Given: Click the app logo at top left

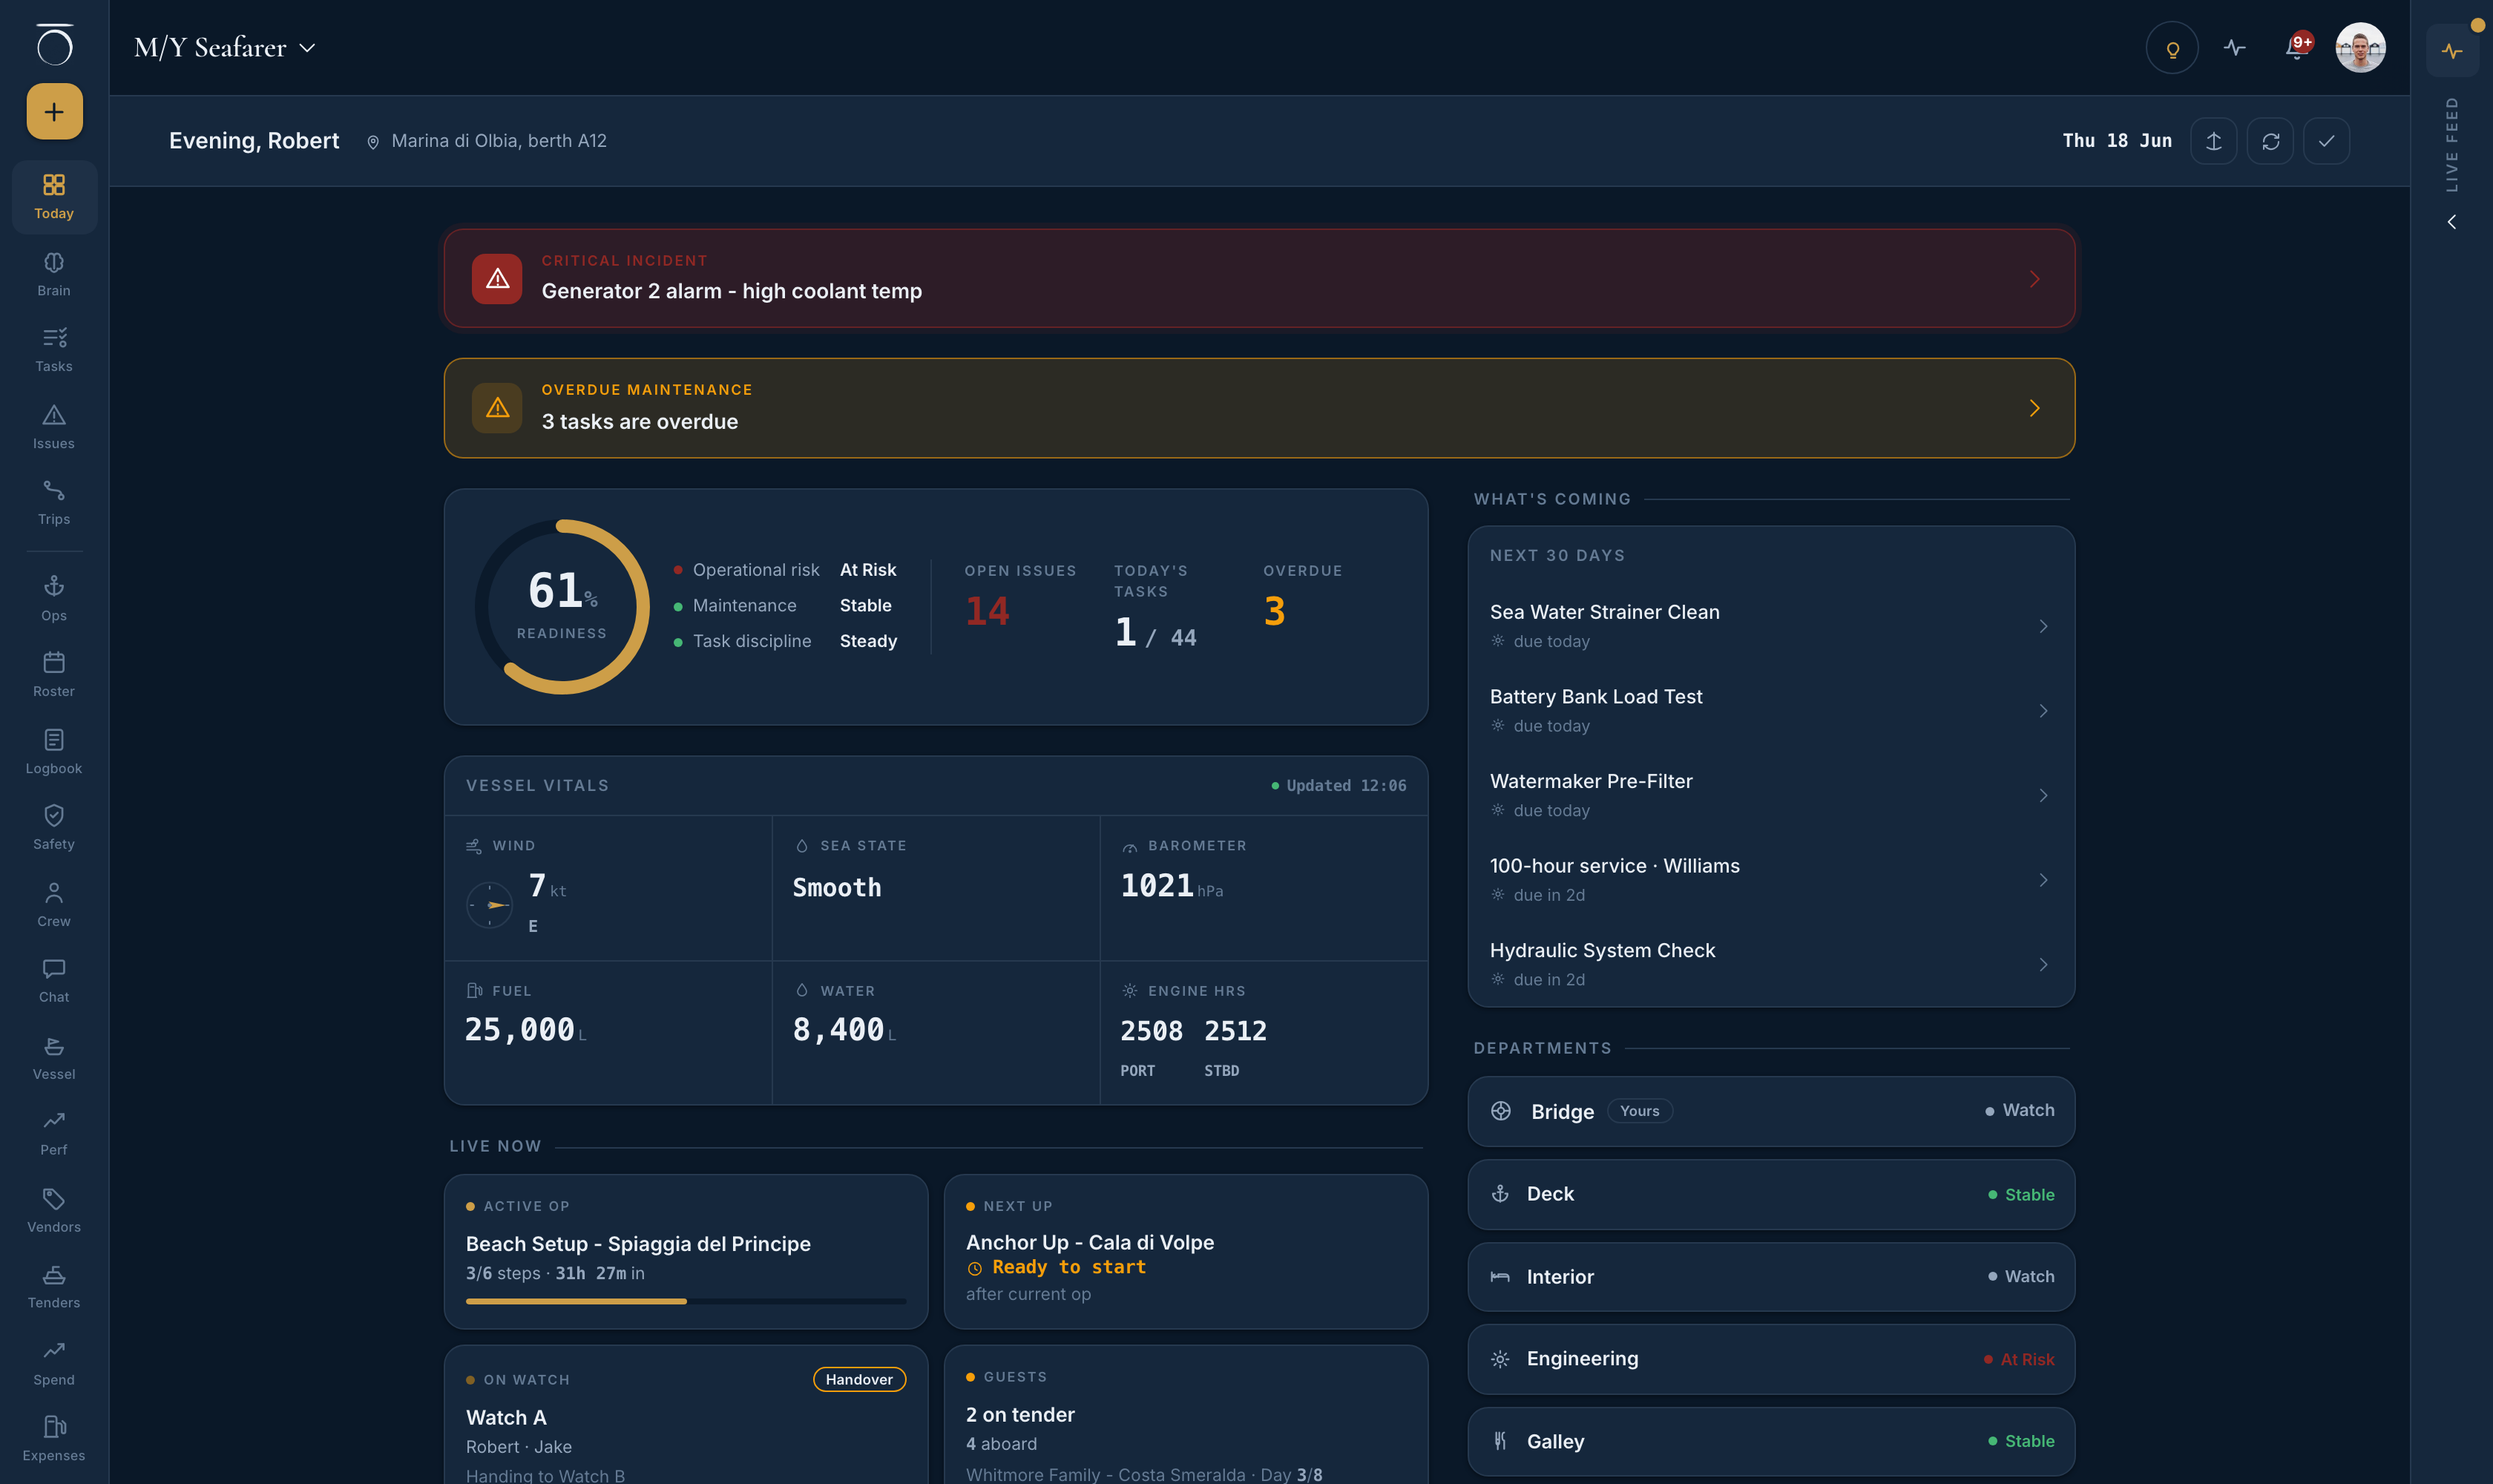Looking at the screenshot, I should [54, 45].
